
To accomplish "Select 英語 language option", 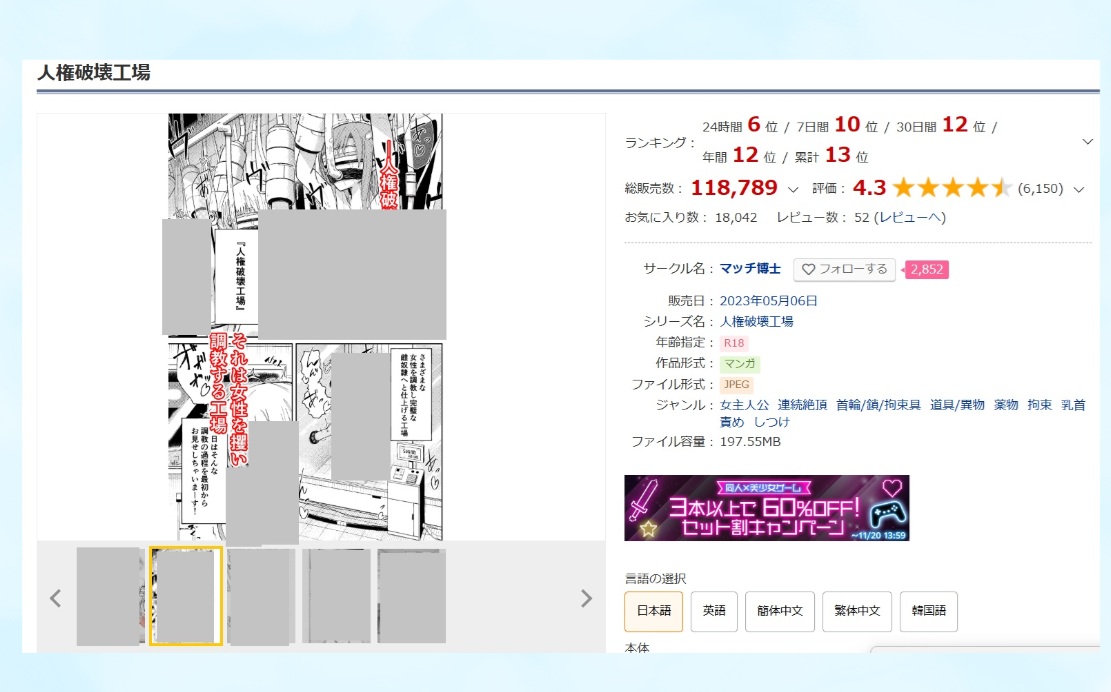I will click(714, 611).
